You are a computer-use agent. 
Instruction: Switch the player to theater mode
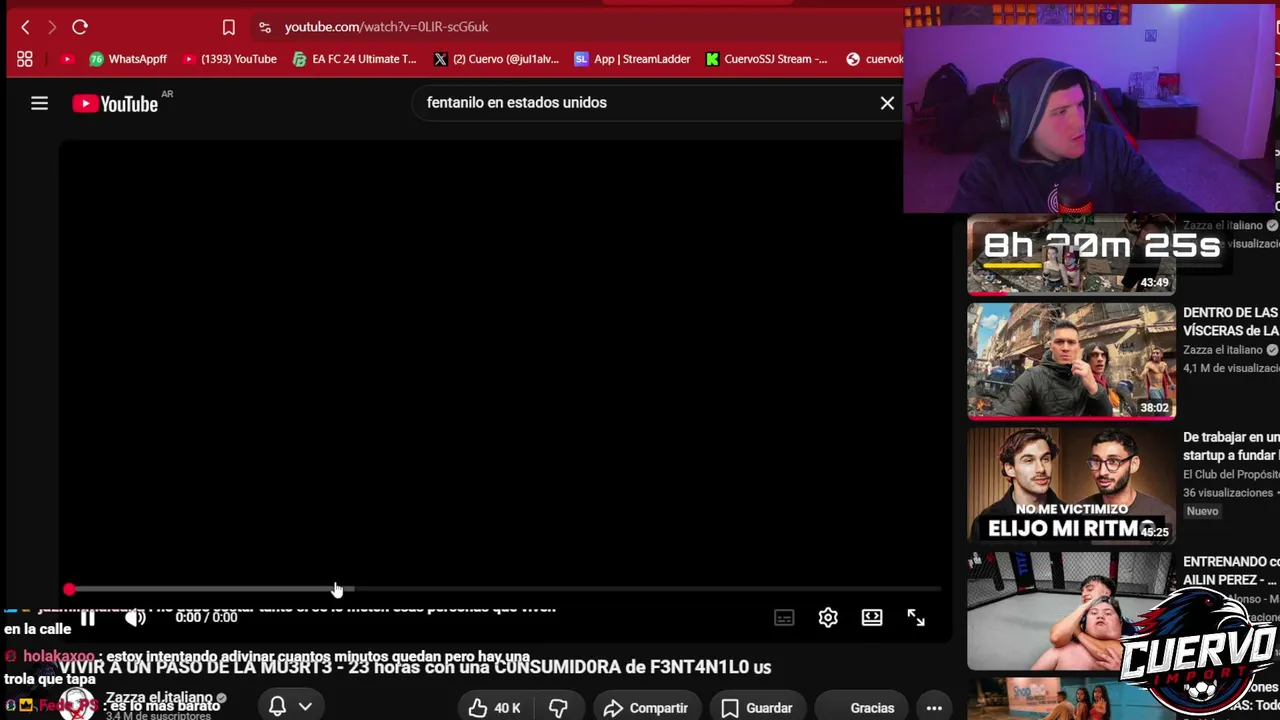click(872, 618)
